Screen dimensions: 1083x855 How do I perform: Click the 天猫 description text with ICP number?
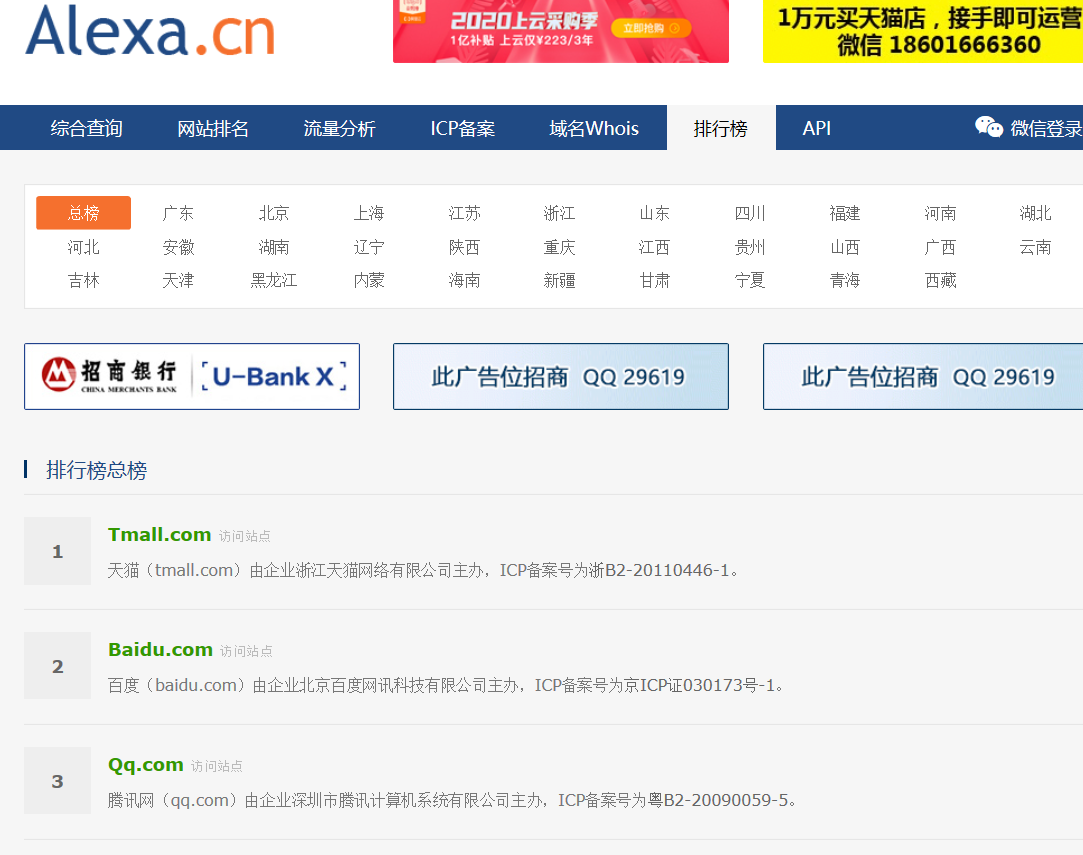pos(423,570)
